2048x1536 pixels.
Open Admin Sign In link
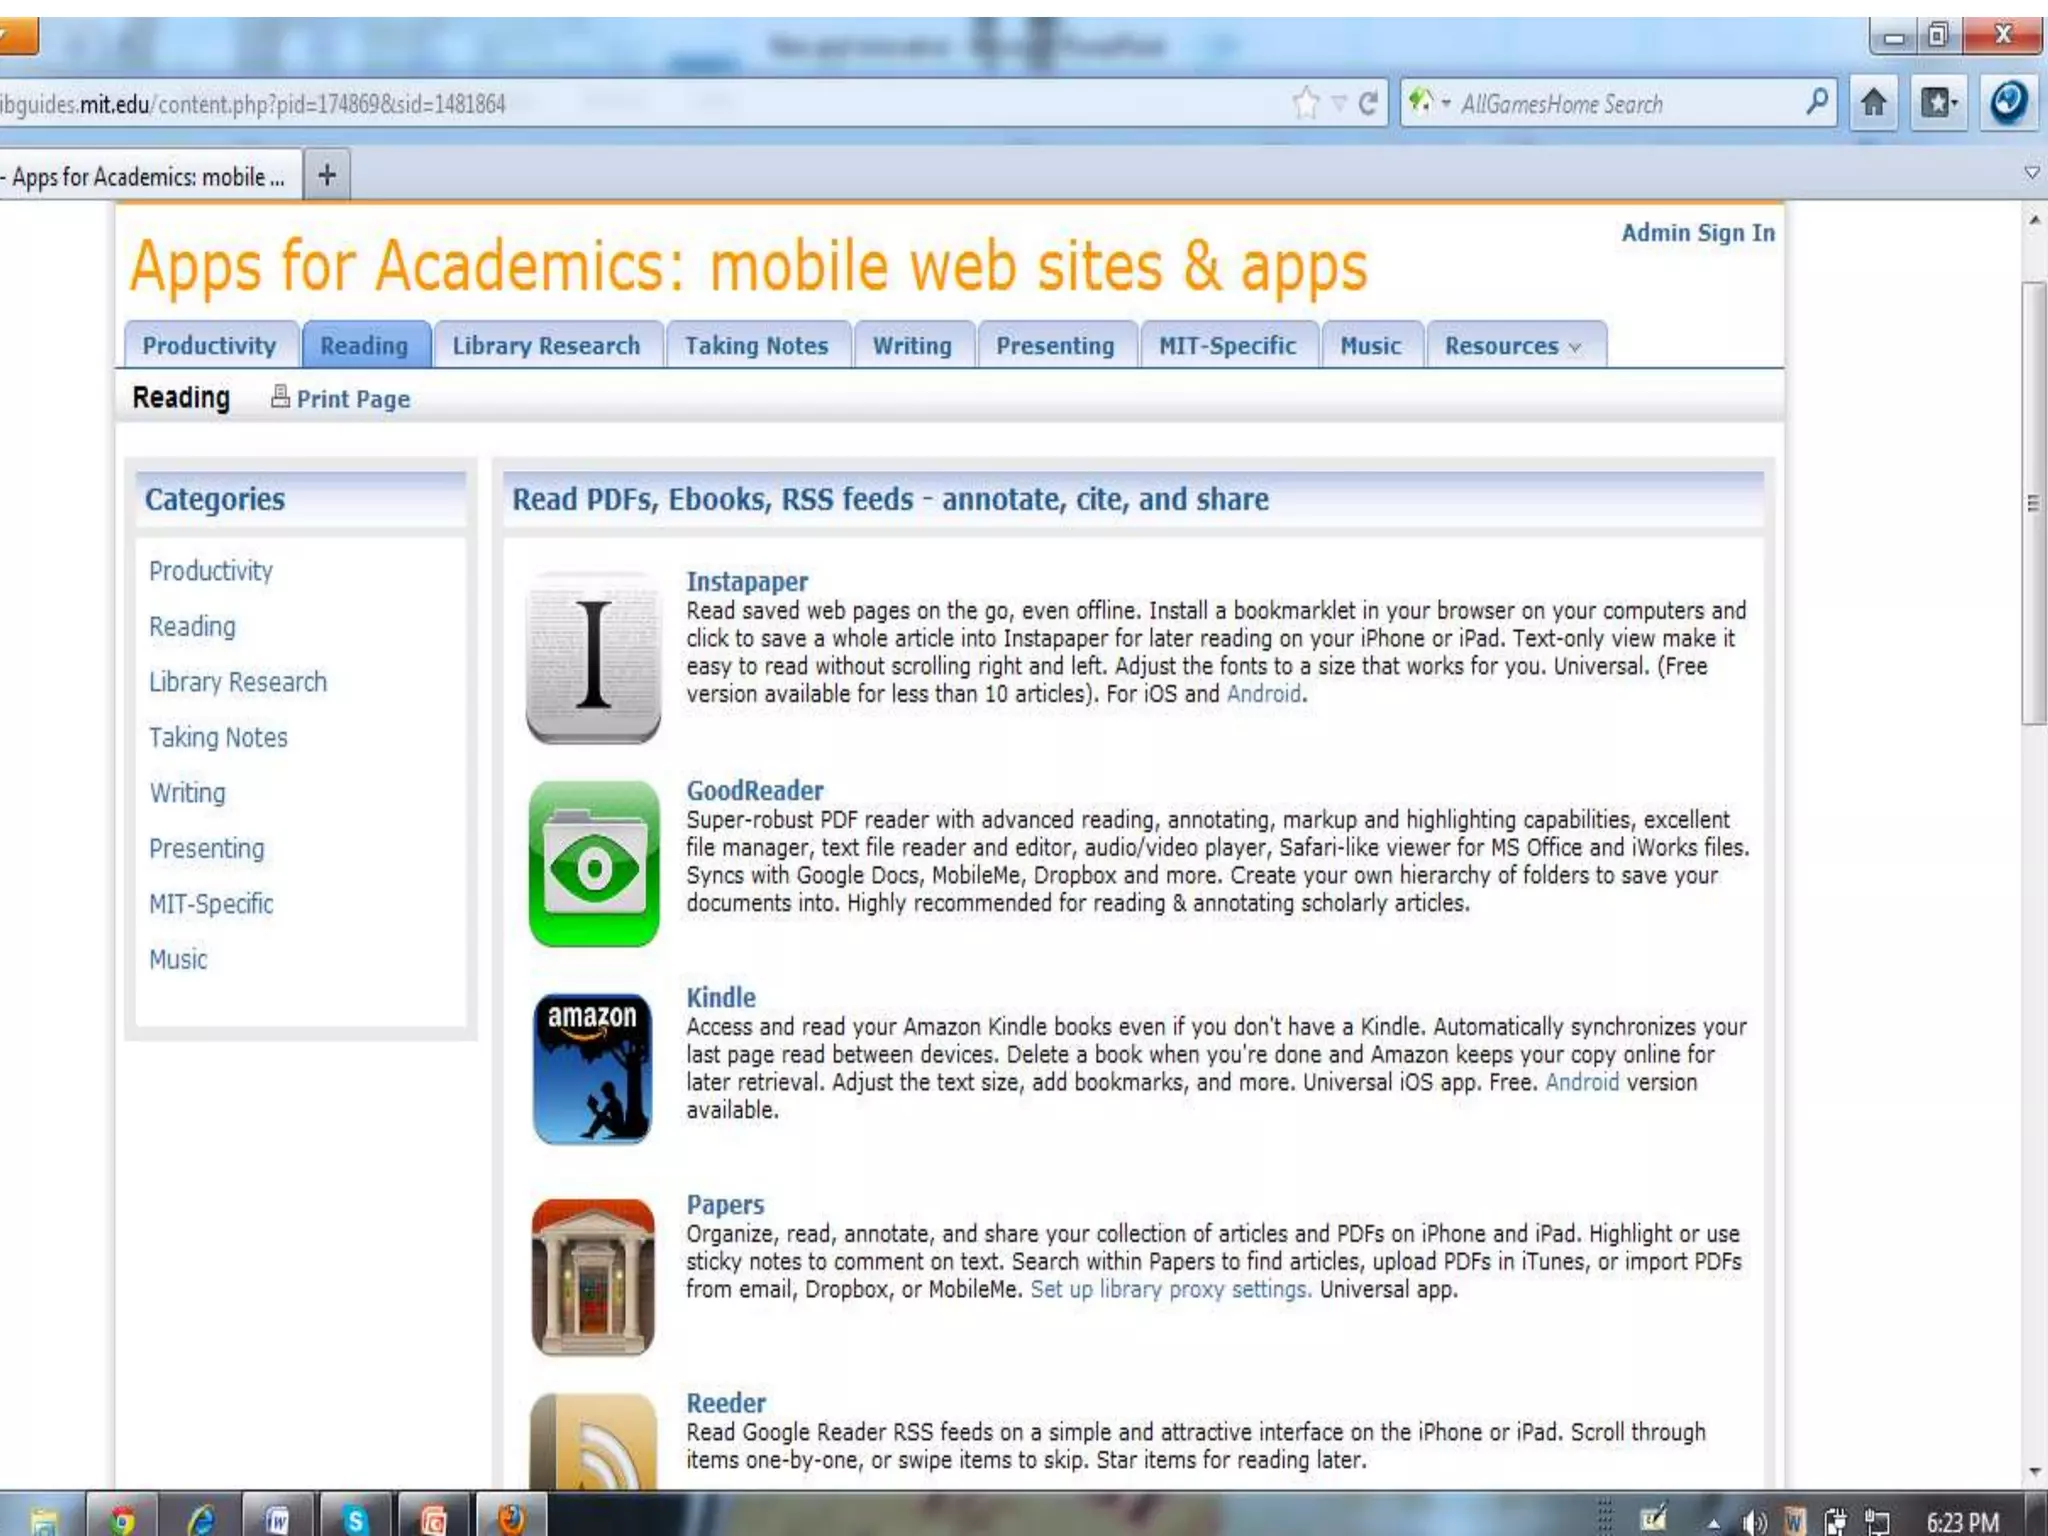[1697, 233]
